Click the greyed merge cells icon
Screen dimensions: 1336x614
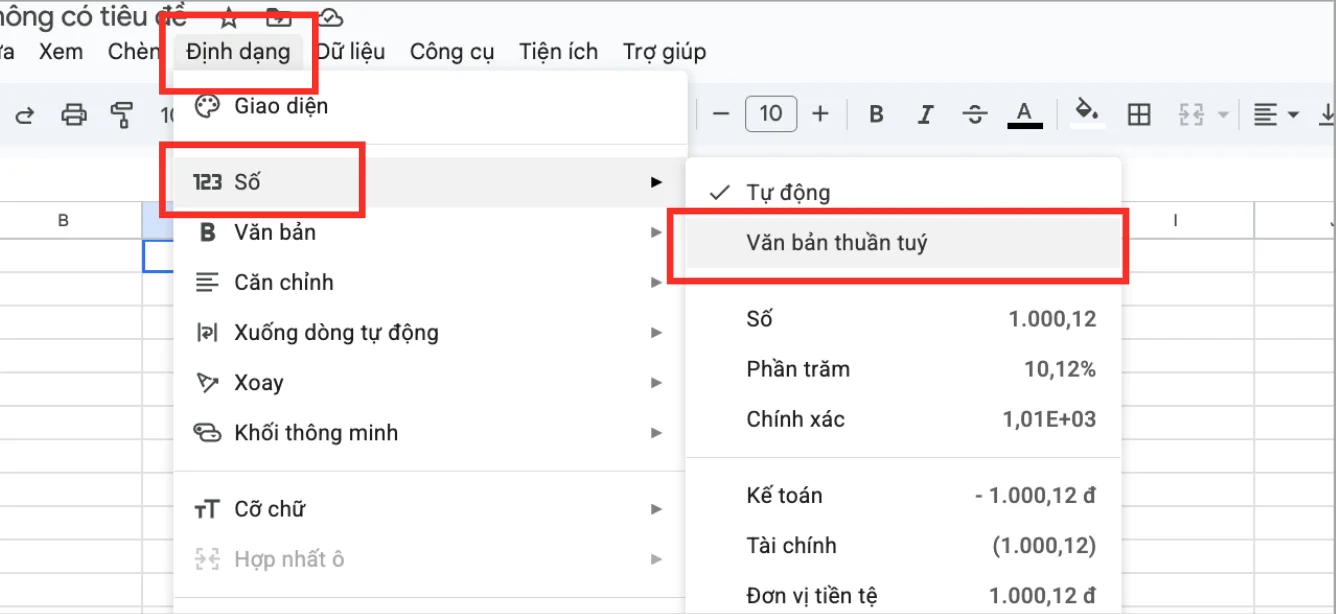pos(1190,115)
